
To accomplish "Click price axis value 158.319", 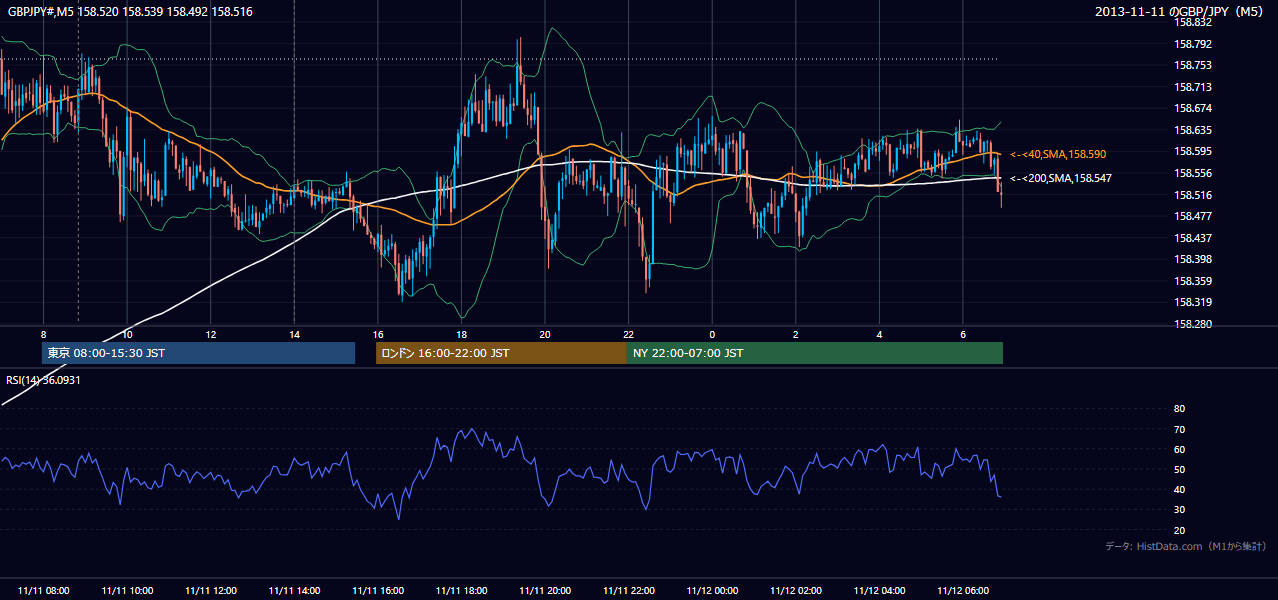I will point(1193,302).
